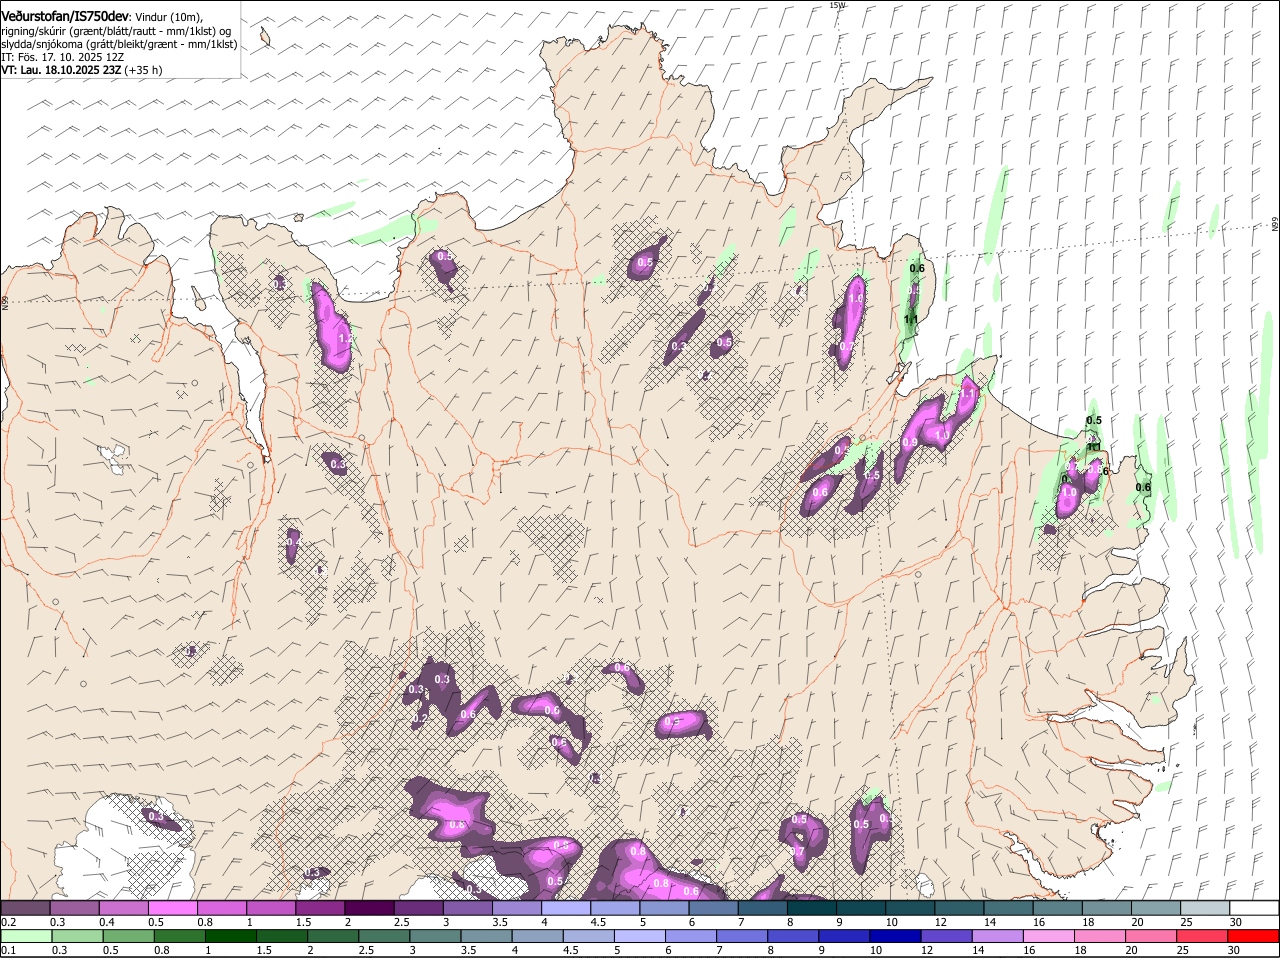
Task: Pick the lower legend swatch between 0.3 and 0.5
Action: click(x=78, y=937)
